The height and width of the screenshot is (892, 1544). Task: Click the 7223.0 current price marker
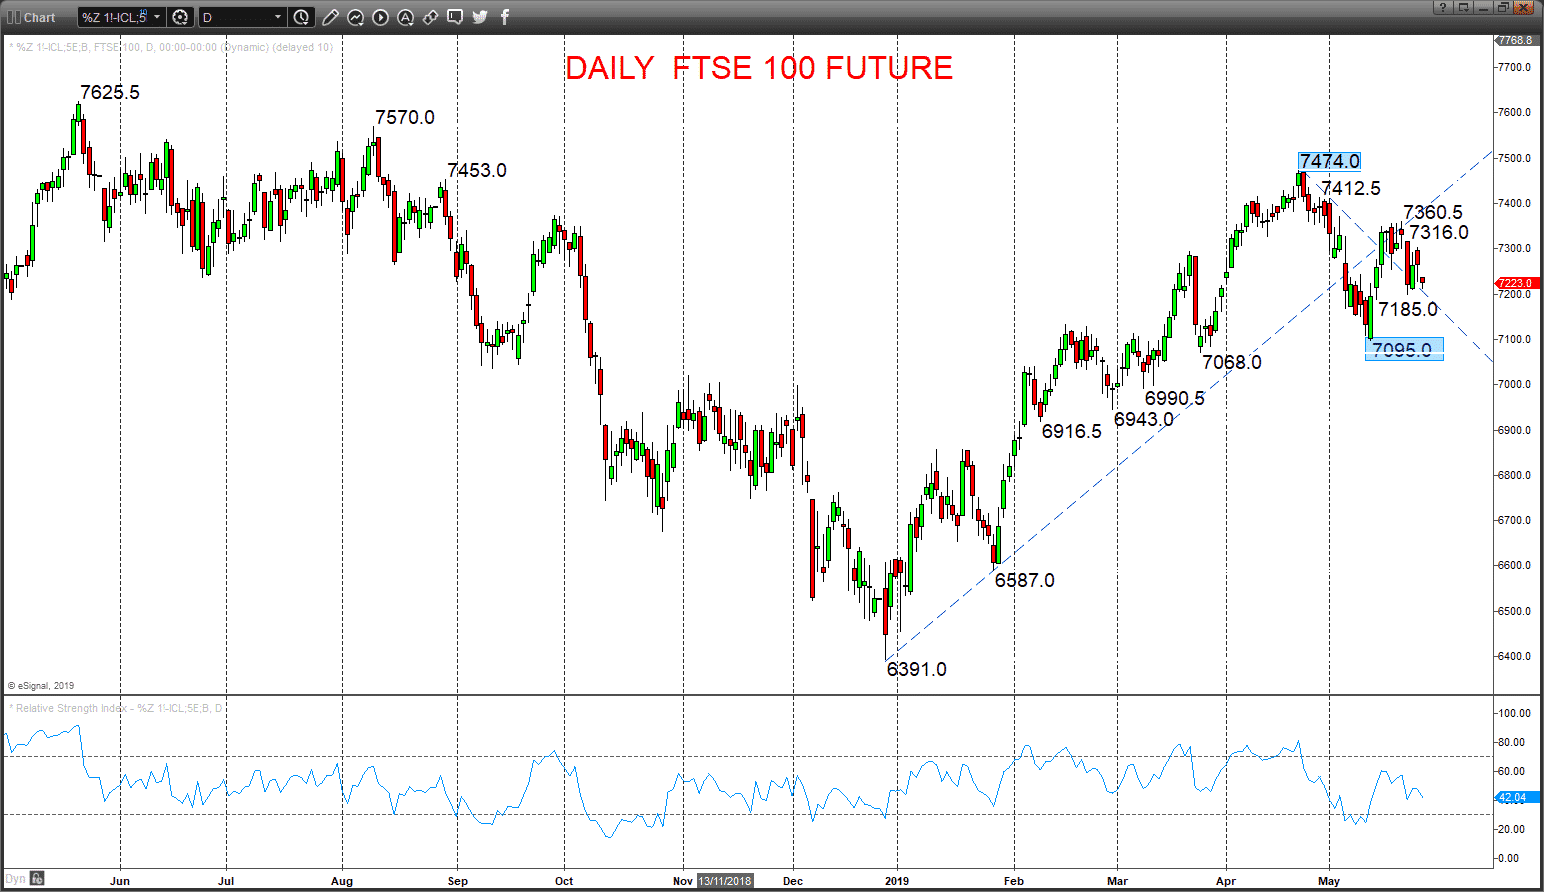tap(1514, 283)
